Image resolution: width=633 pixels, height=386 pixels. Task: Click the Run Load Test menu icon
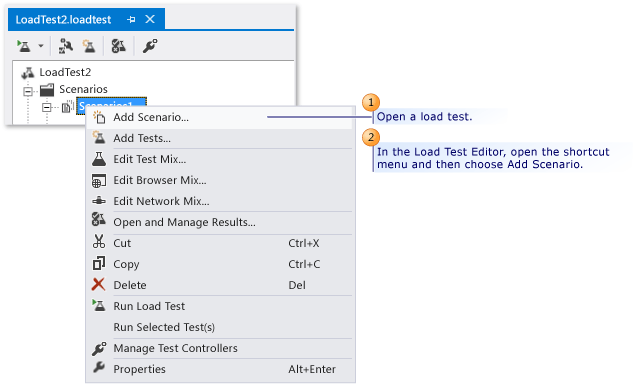pos(99,305)
